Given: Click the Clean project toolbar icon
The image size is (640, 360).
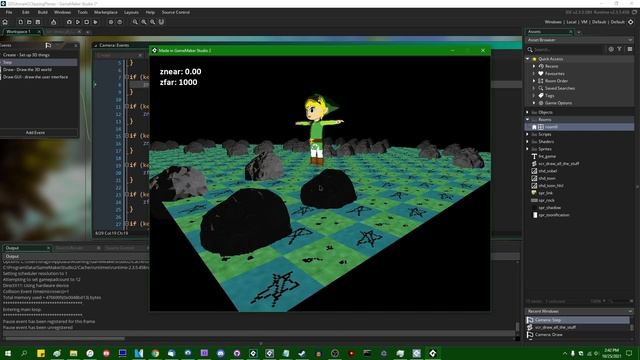Looking at the screenshot, I should pyautogui.click(x=96, y=22).
